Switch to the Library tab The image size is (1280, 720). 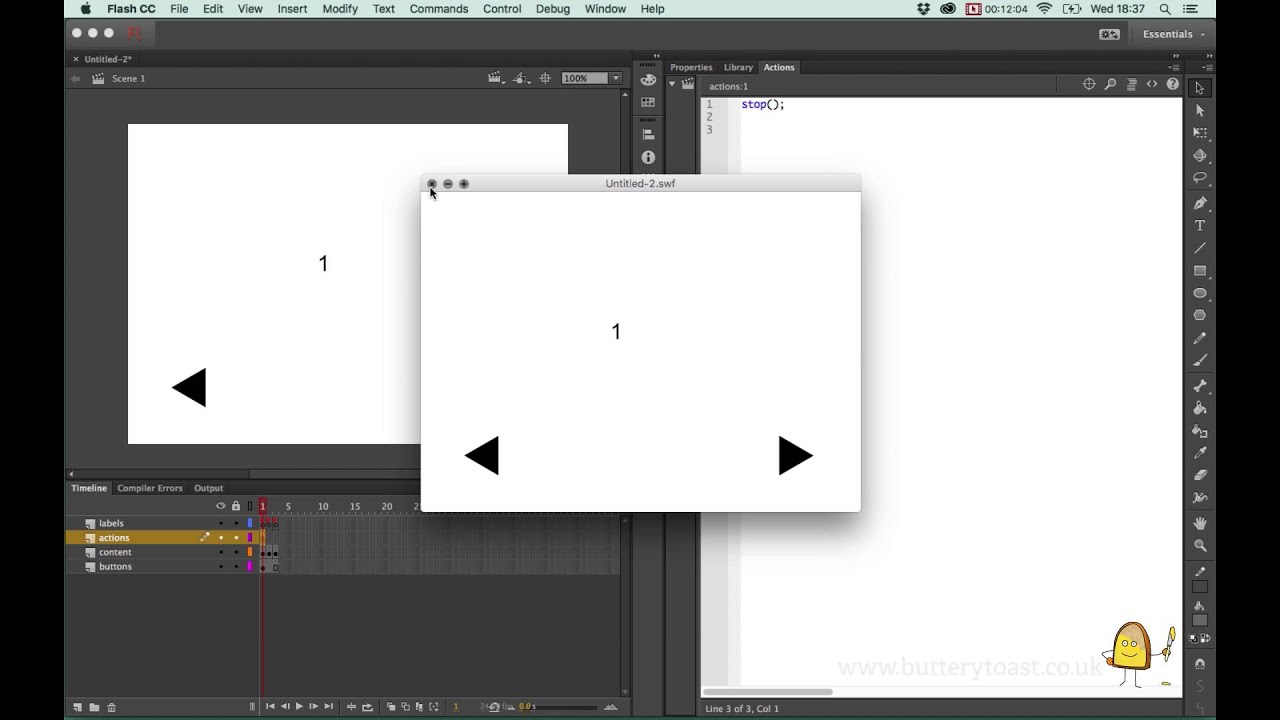click(738, 67)
